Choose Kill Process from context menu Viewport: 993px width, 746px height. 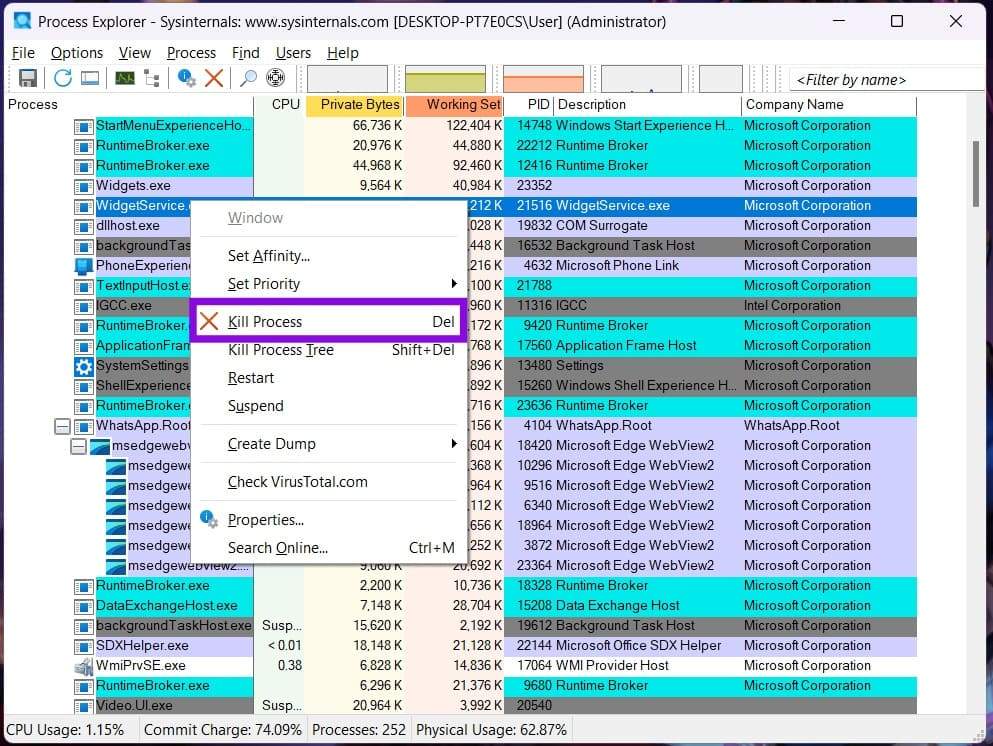[x=328, y=322]
